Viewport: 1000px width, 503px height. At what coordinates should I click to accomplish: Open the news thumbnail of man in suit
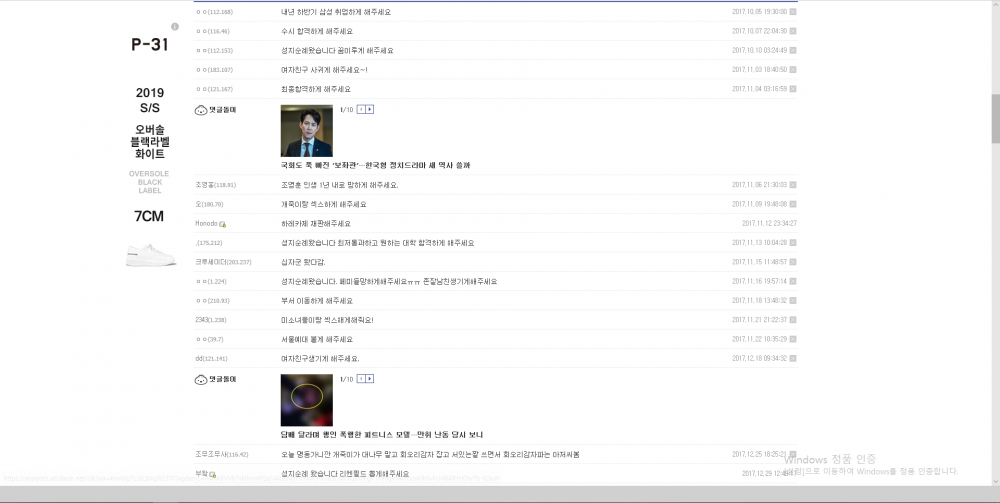306,130
